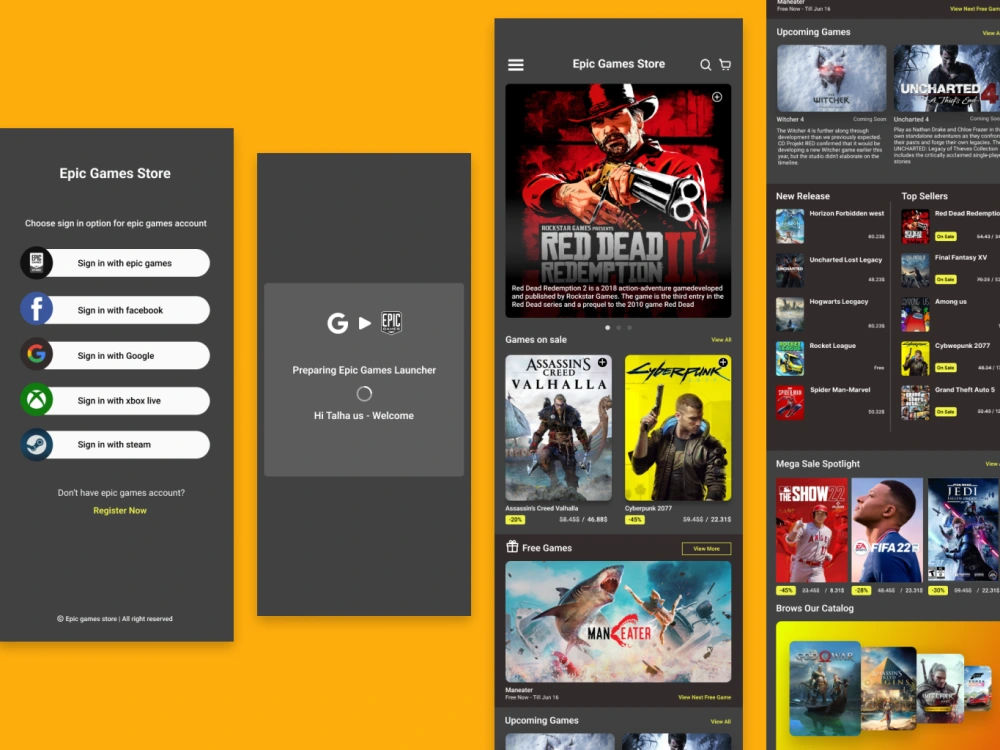Click plus icon on Assassin's Creed Valhalla card

point(602,362)
